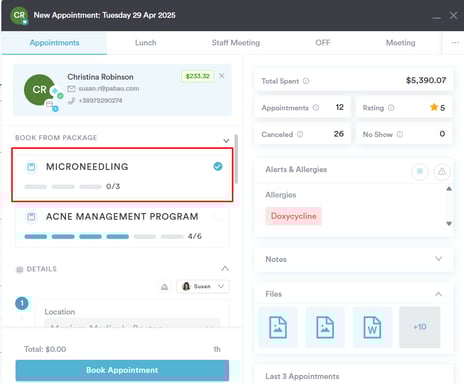The width and height of the screenshot is (464, 383).
Task: Click the rating star icon
Action: tap(434, 107)
